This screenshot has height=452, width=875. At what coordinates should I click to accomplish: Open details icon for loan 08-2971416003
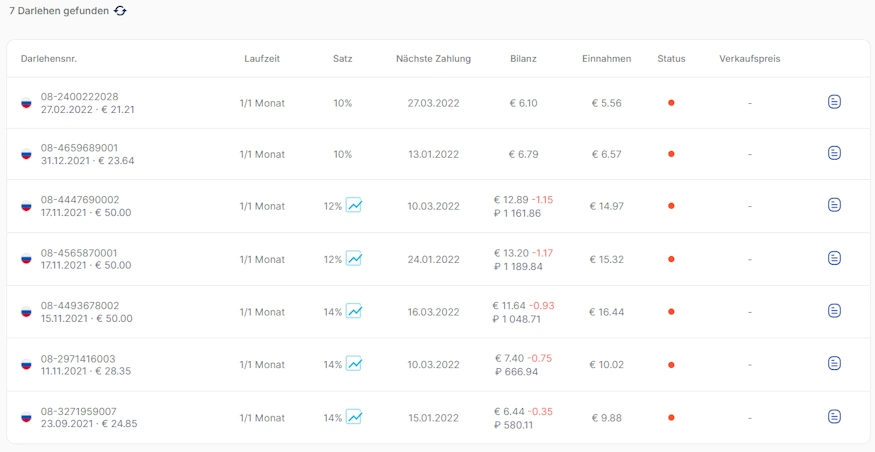pyautogui.click(x=834, y=363)
